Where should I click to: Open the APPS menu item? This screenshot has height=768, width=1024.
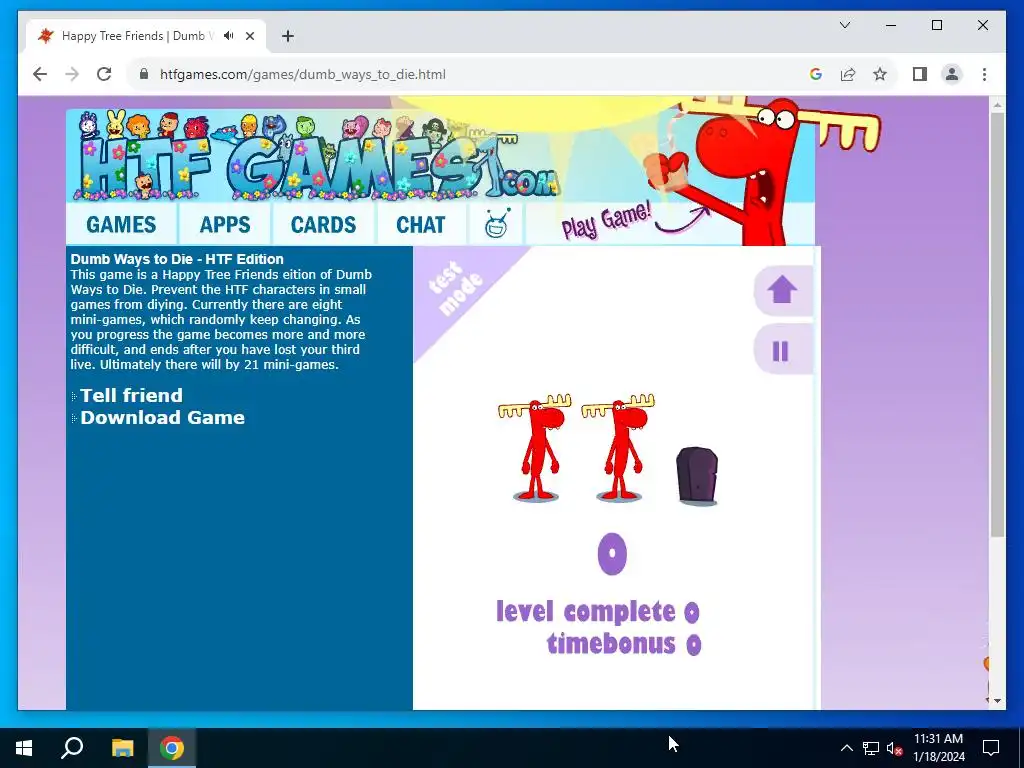coord(225,225)
